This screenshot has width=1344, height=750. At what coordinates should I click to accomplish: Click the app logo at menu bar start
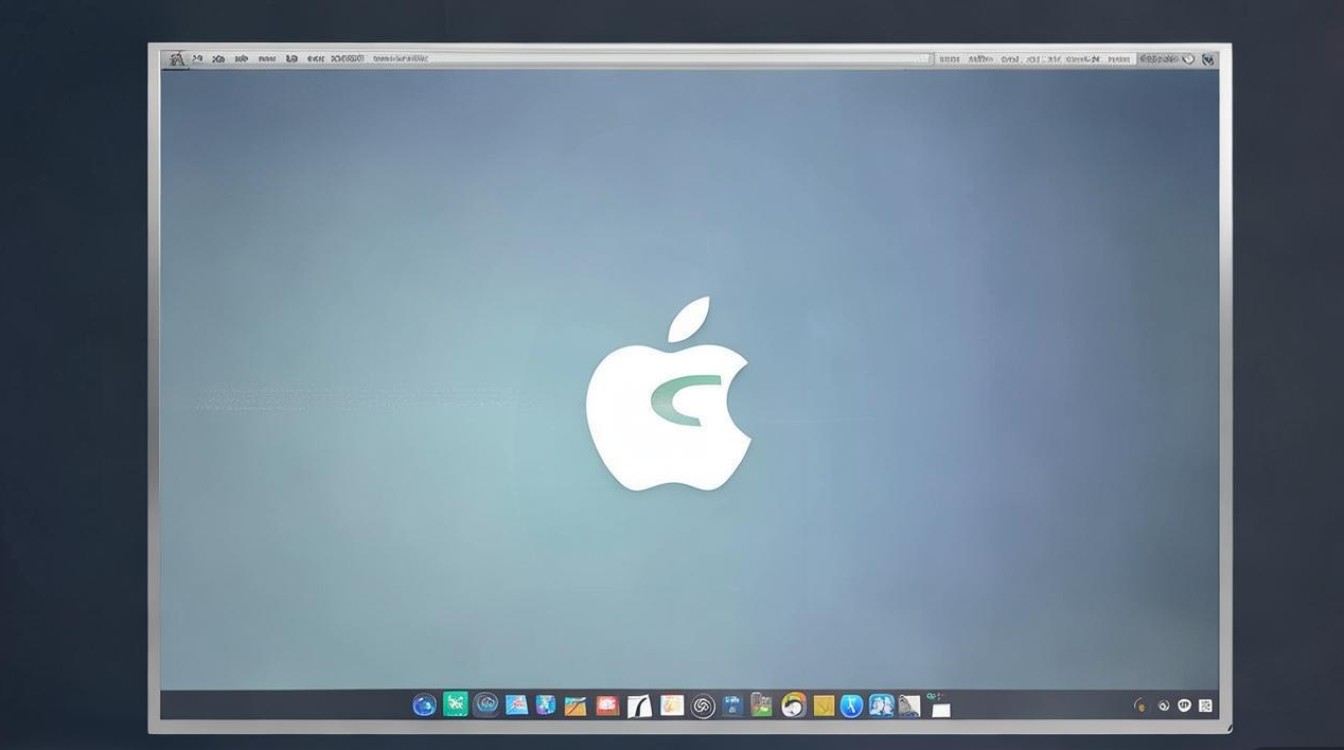177,59
